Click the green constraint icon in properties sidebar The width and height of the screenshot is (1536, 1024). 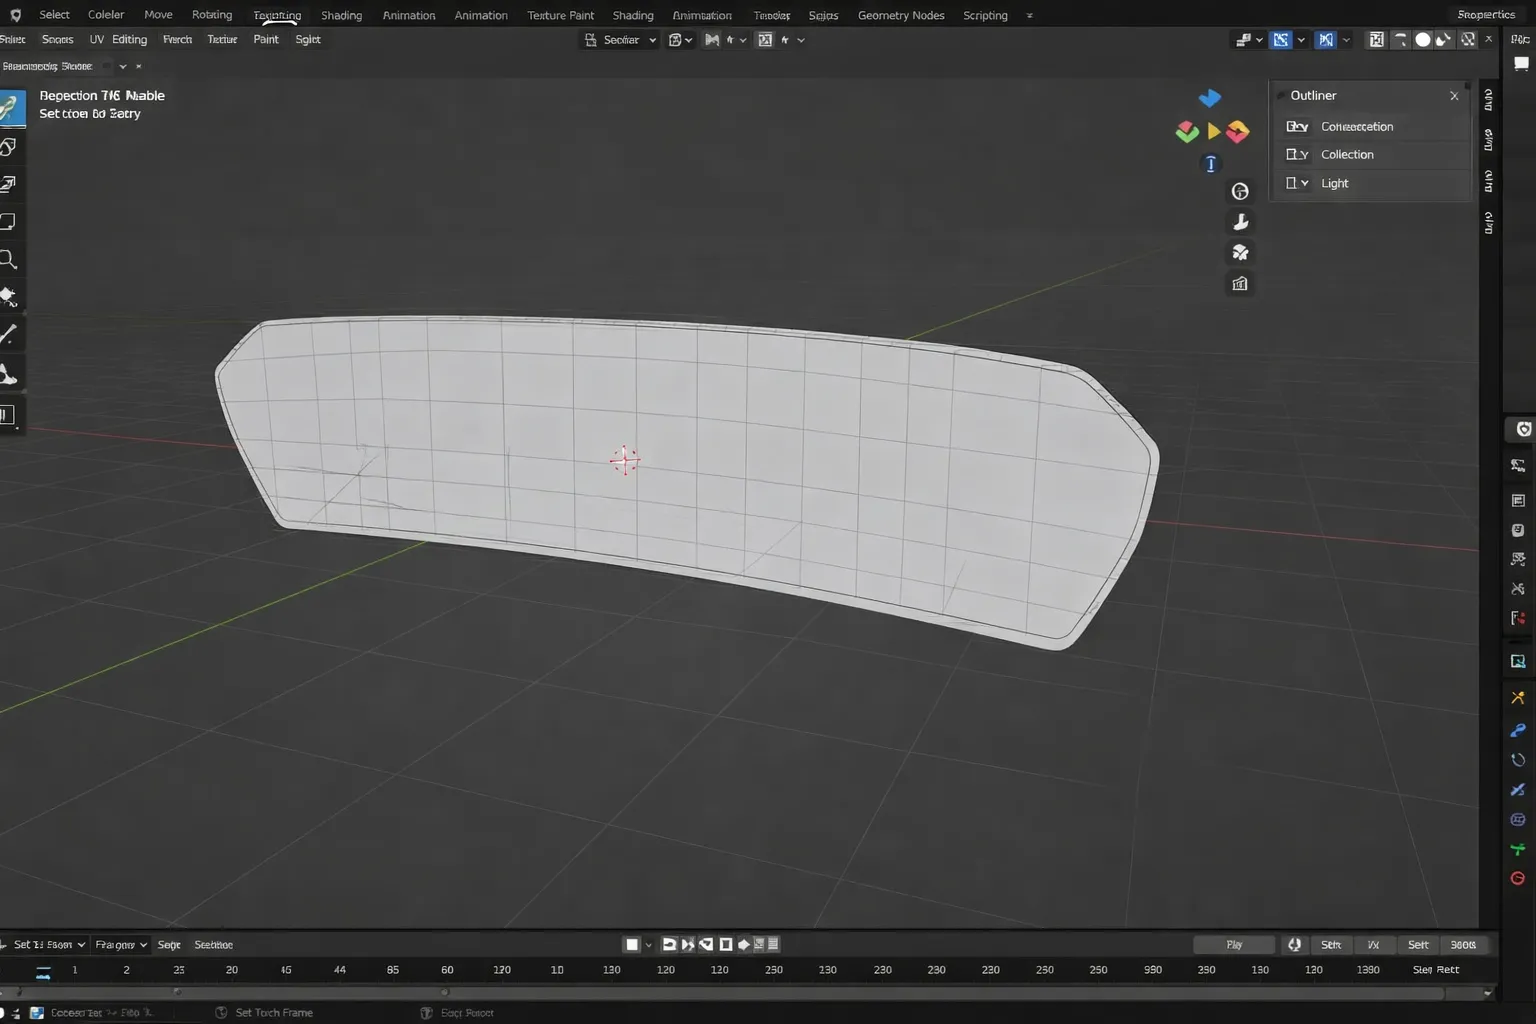[1517, 849]
